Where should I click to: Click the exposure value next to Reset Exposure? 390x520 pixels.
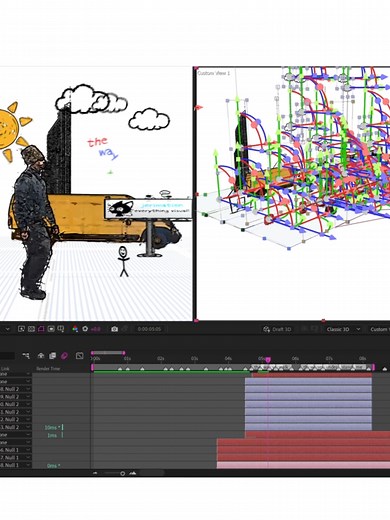(95, 329)
